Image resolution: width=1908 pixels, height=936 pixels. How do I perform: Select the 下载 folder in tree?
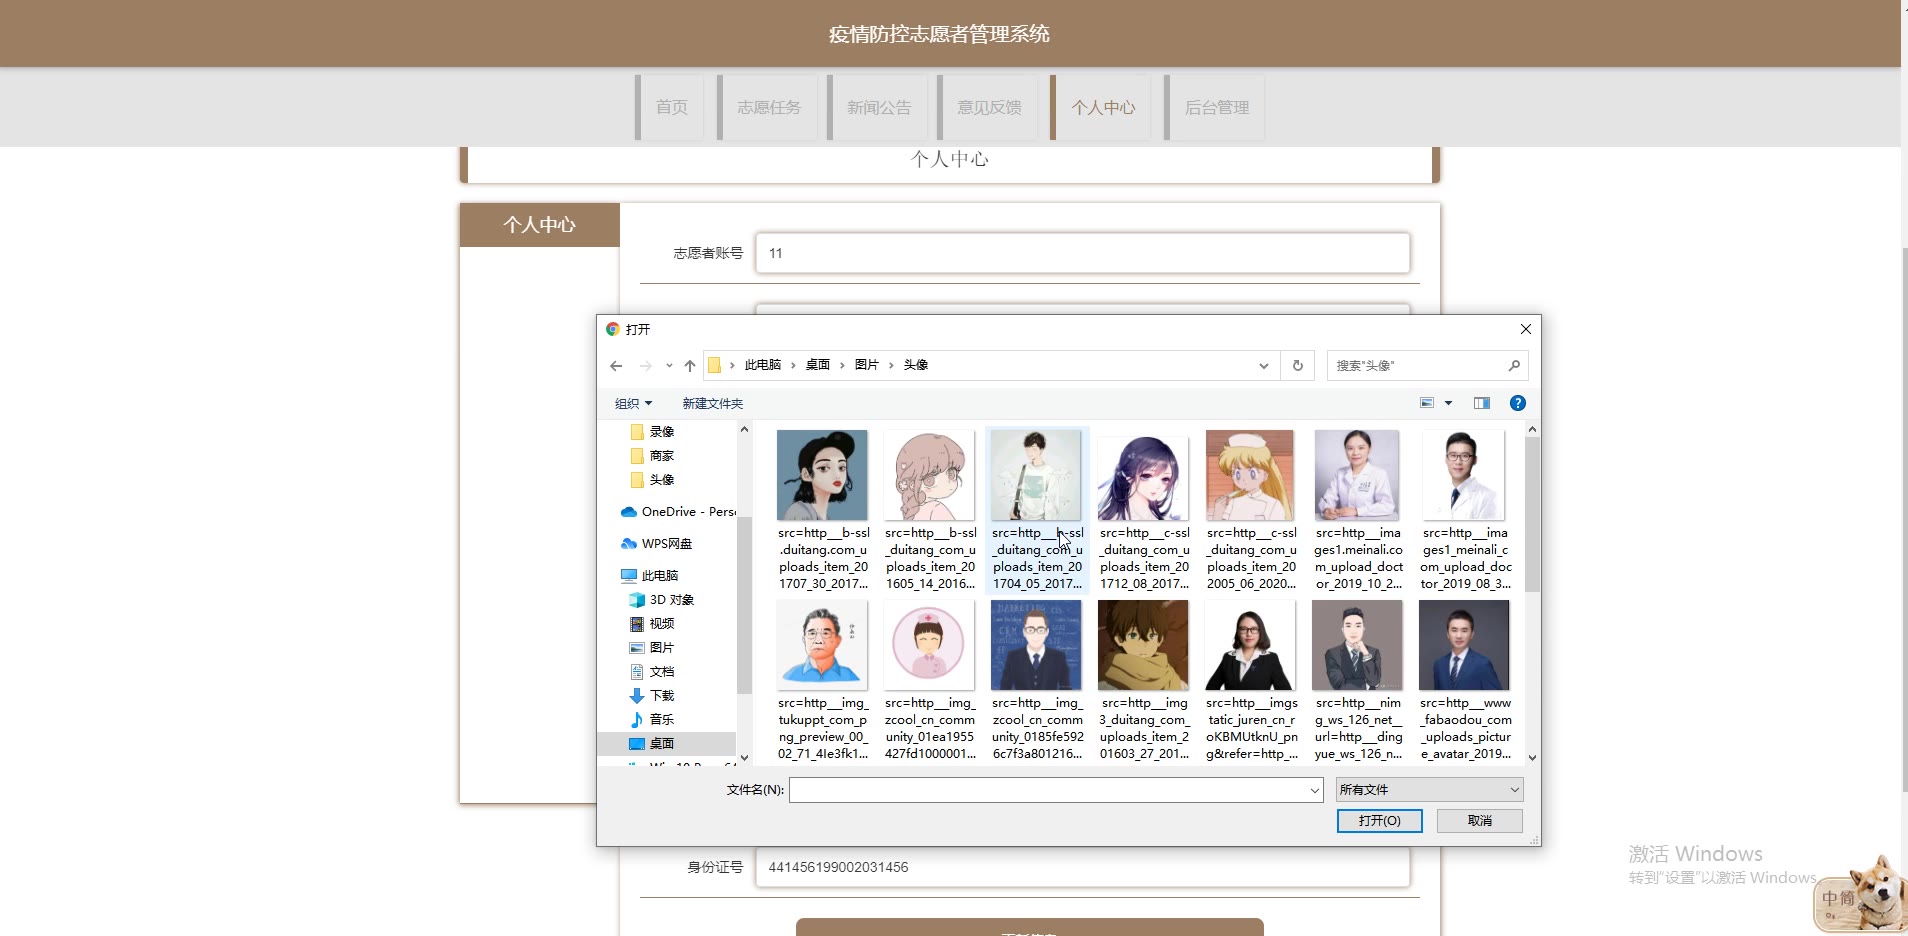pos(661,696)
